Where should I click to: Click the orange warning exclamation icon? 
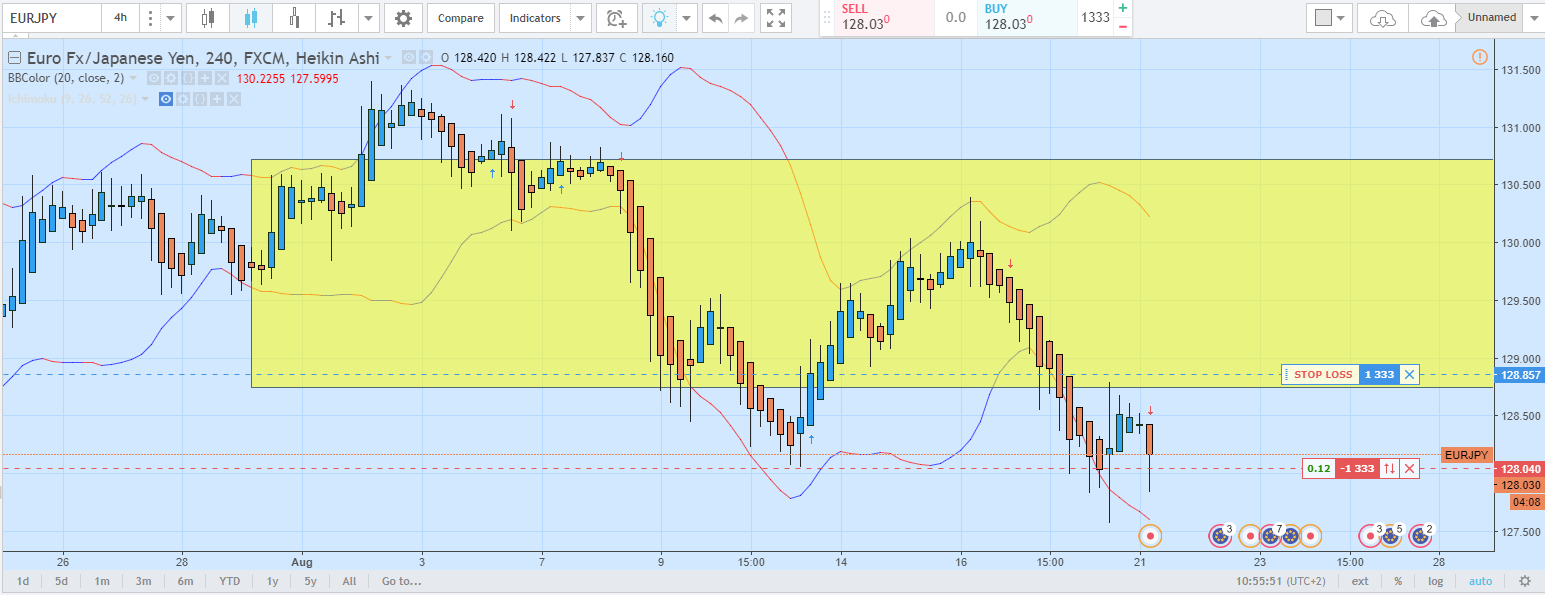(1480, 57)
